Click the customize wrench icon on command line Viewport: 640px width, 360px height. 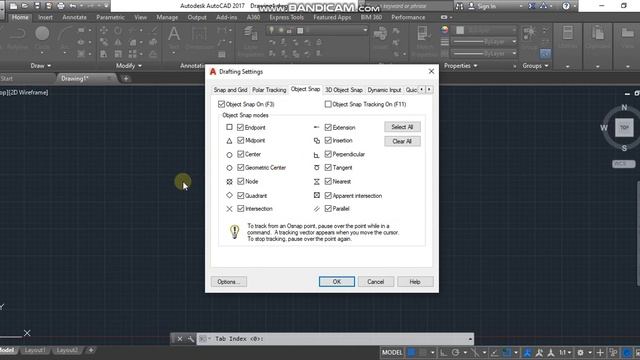pyautogui.click(x=191, y=339)
